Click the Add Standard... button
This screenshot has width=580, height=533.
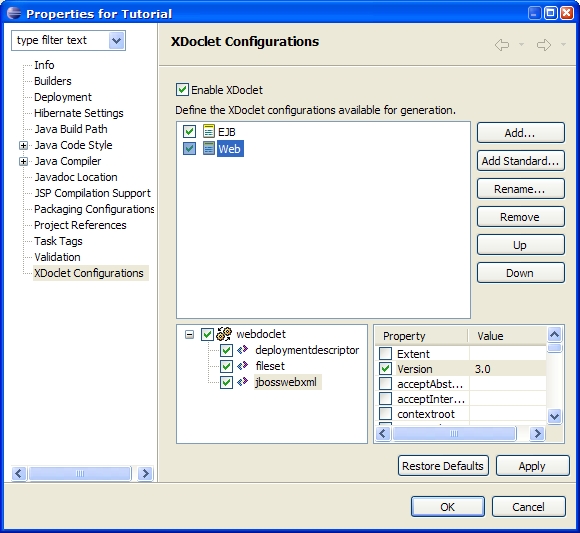pyautogui.click(x=520, y=161)
